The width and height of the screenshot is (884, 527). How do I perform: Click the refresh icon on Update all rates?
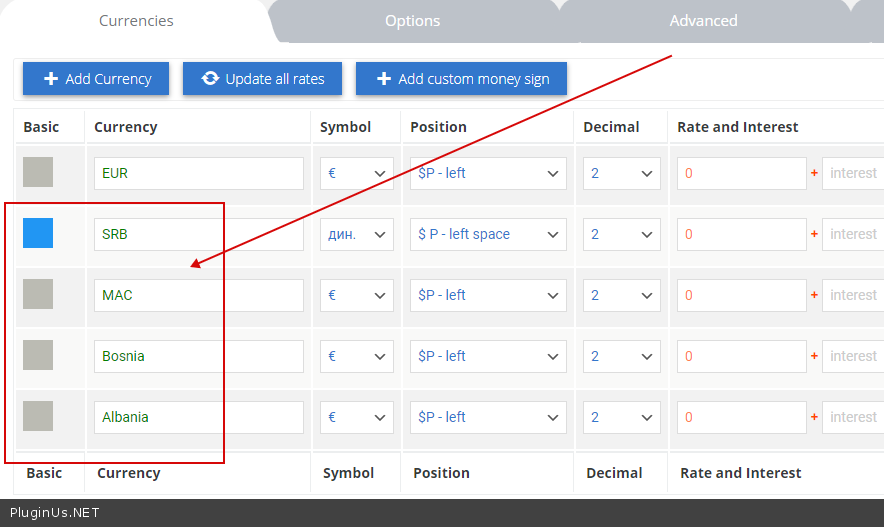[210, 79]
